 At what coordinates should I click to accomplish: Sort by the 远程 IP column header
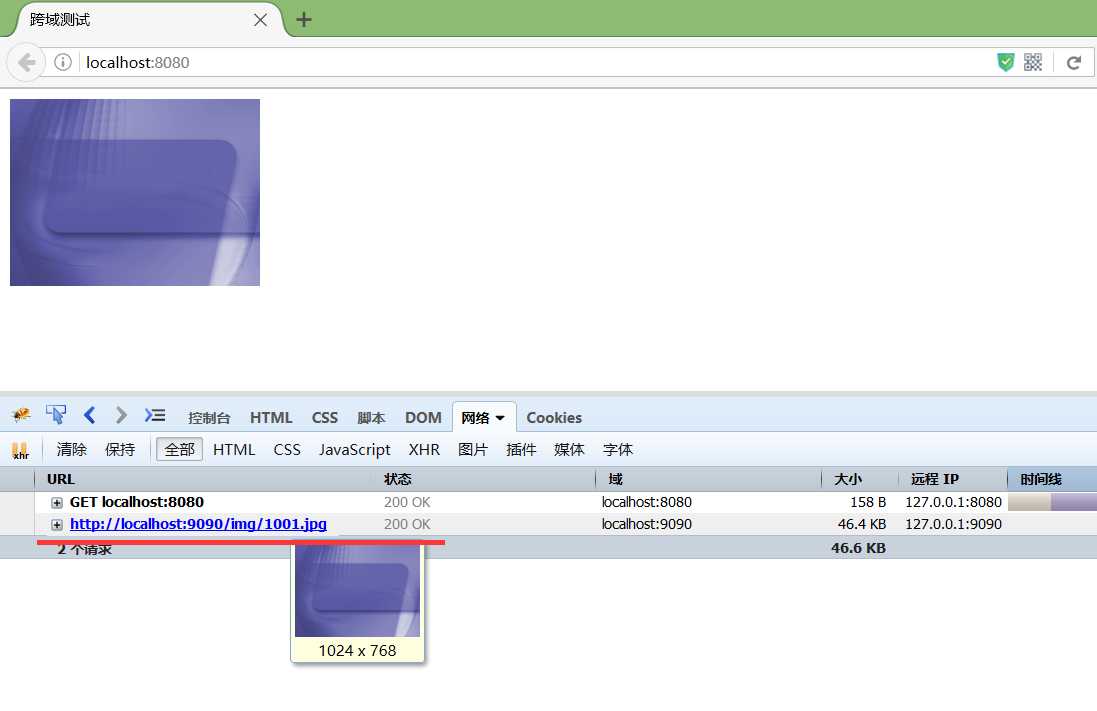coord(953,479)
